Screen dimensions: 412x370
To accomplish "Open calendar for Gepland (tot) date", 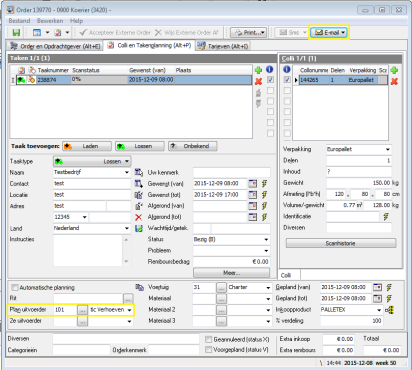I will (x=377, y=298).
